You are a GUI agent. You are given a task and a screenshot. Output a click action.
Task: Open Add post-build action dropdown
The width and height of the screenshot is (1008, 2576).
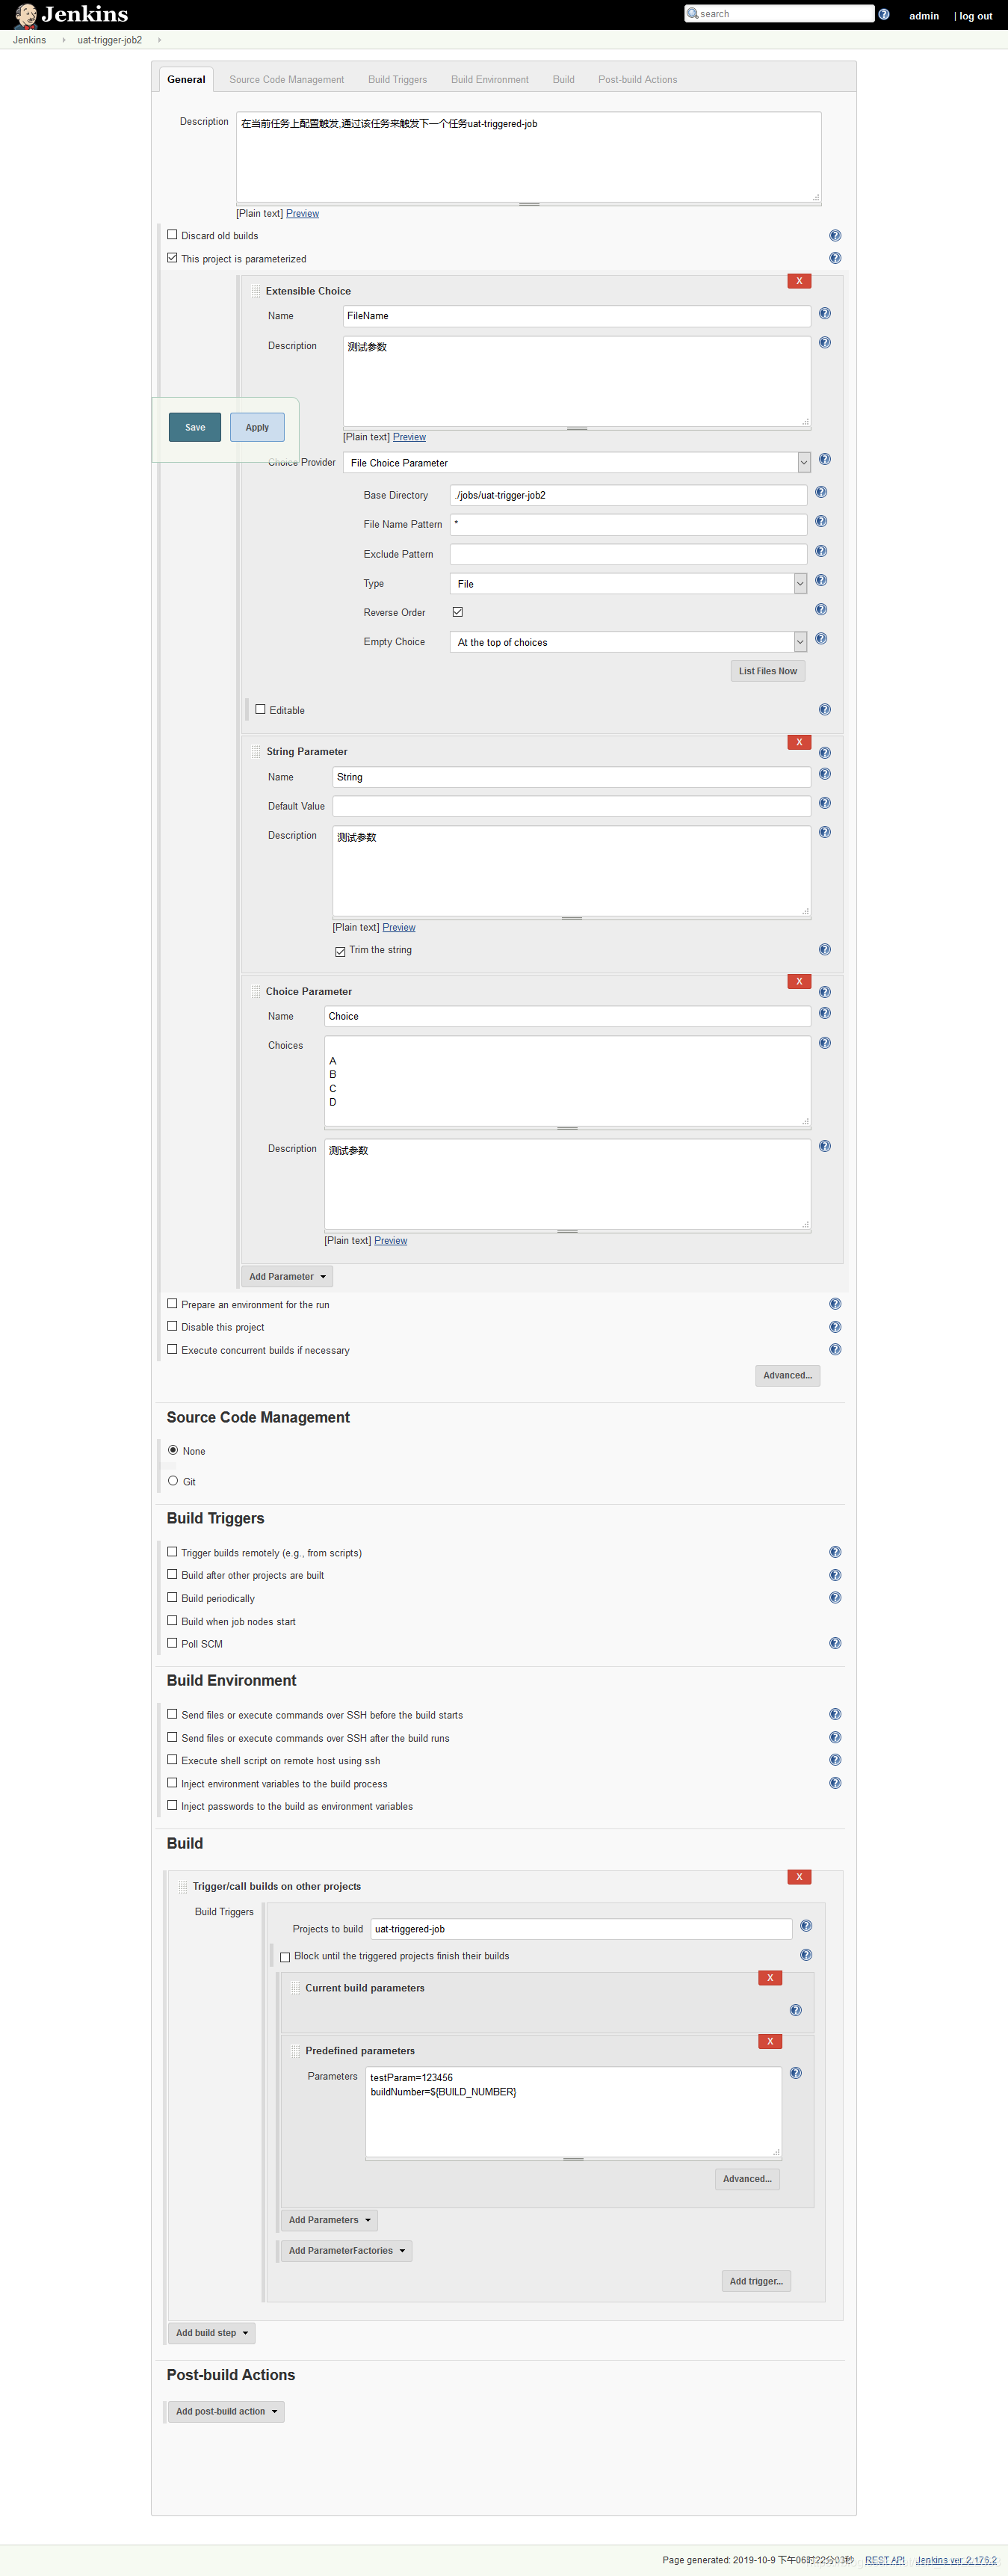point(226,2412)
